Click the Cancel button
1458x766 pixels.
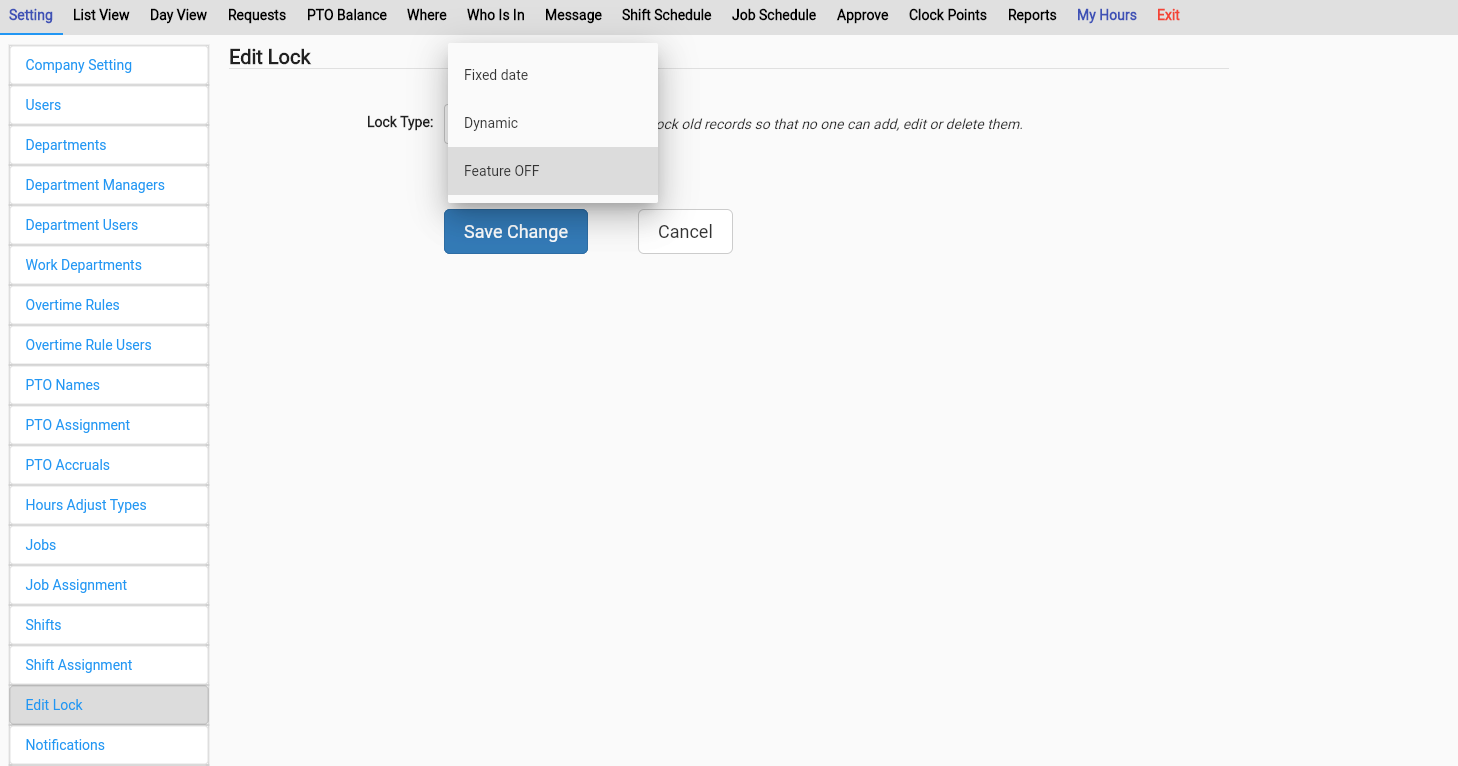685,231
